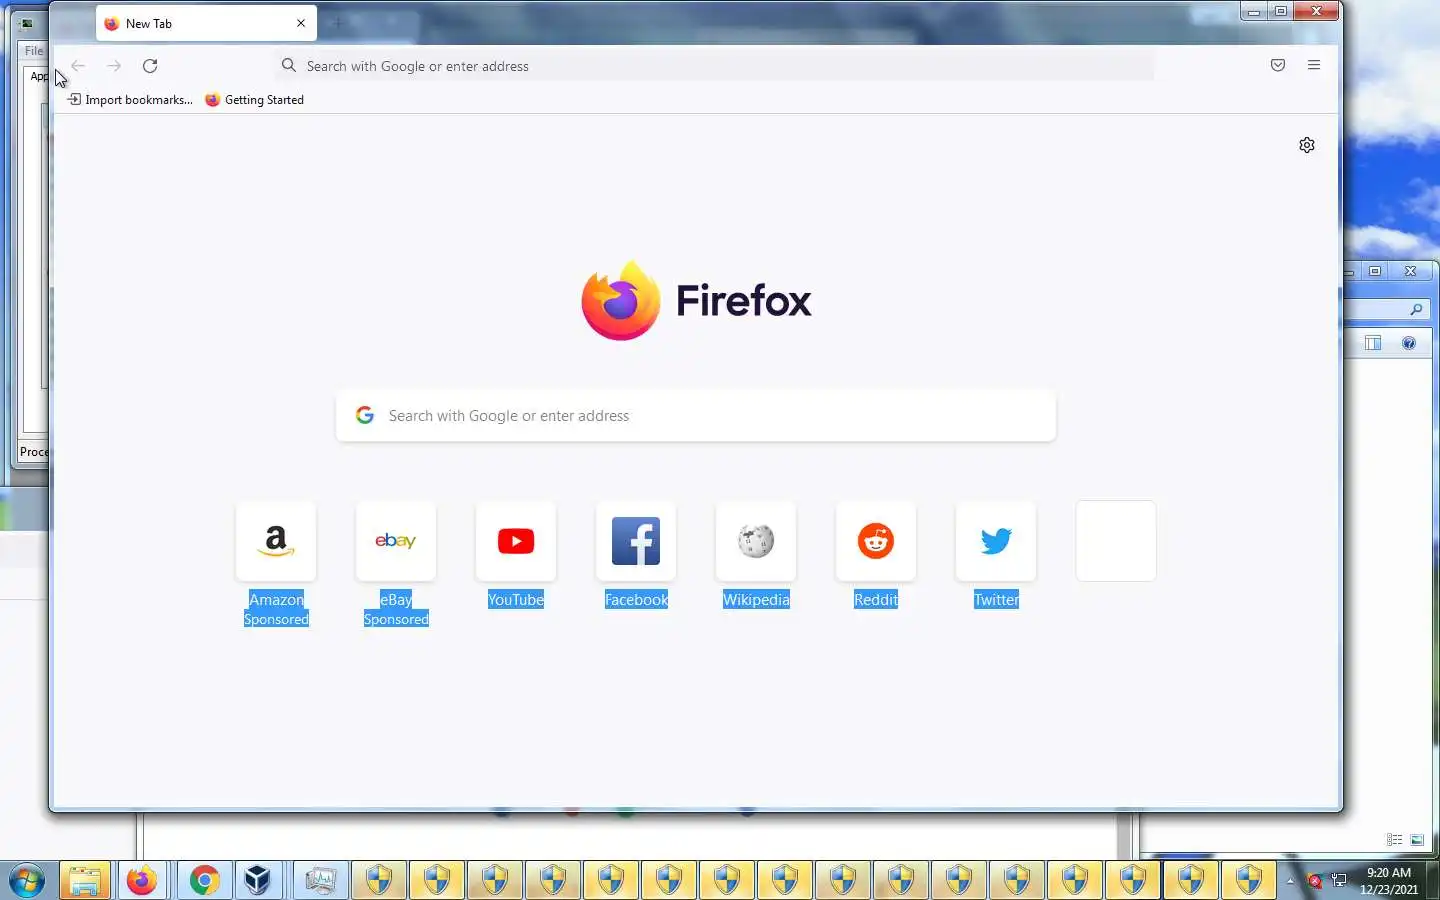Open Windows Explorer from the taskbar

click(x=85, y=881)
